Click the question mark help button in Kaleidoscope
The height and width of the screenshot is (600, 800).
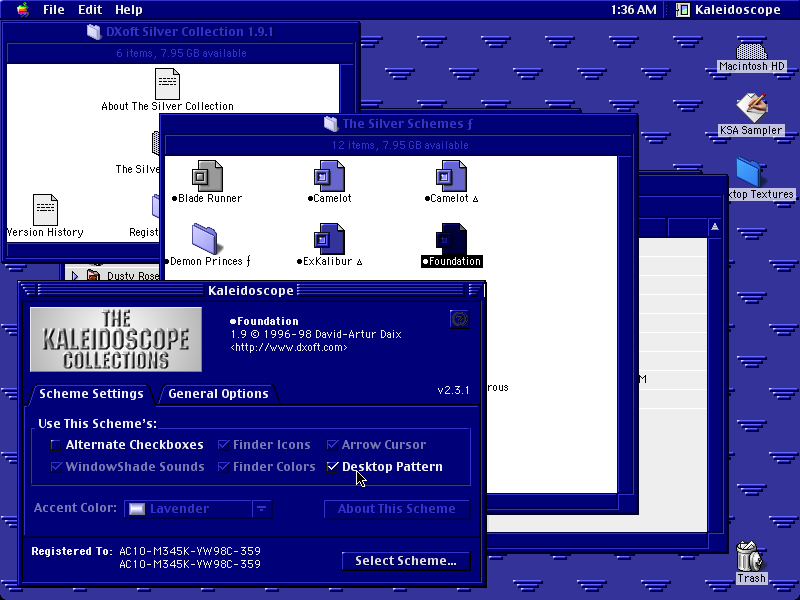(459, 319)
